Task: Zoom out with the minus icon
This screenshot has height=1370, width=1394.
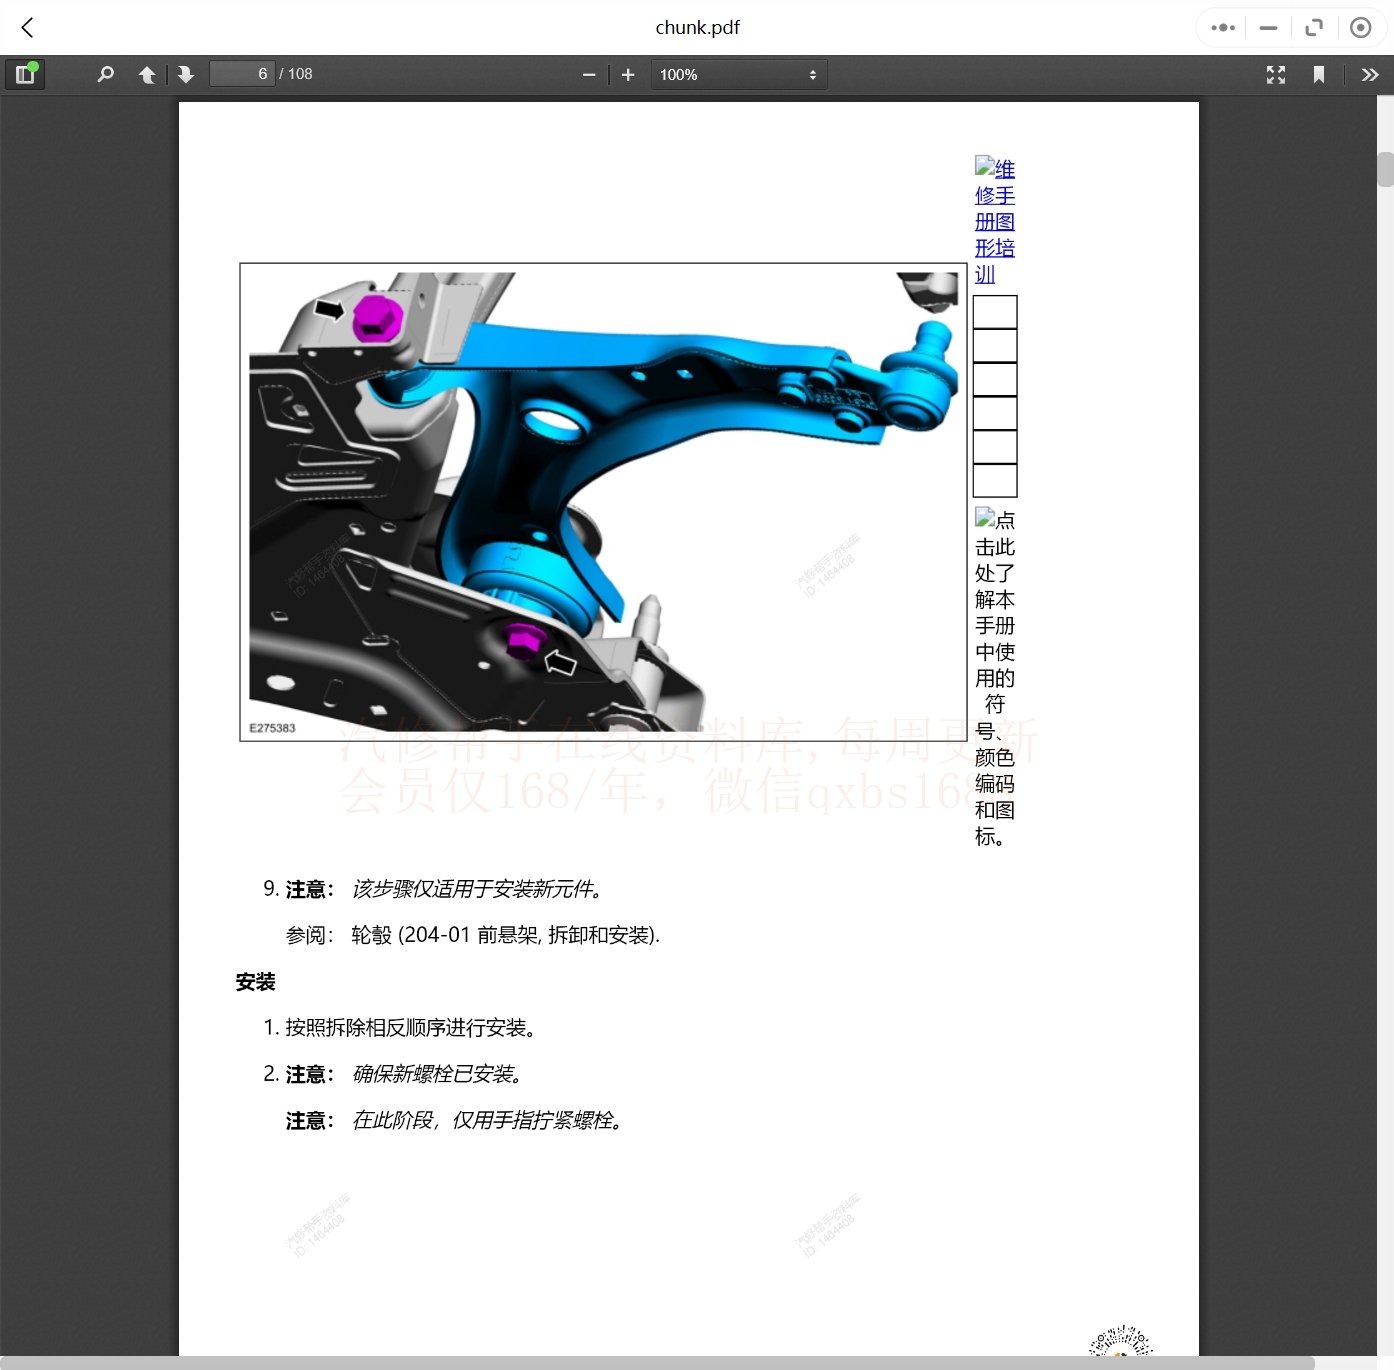Action: coord(589,74)
